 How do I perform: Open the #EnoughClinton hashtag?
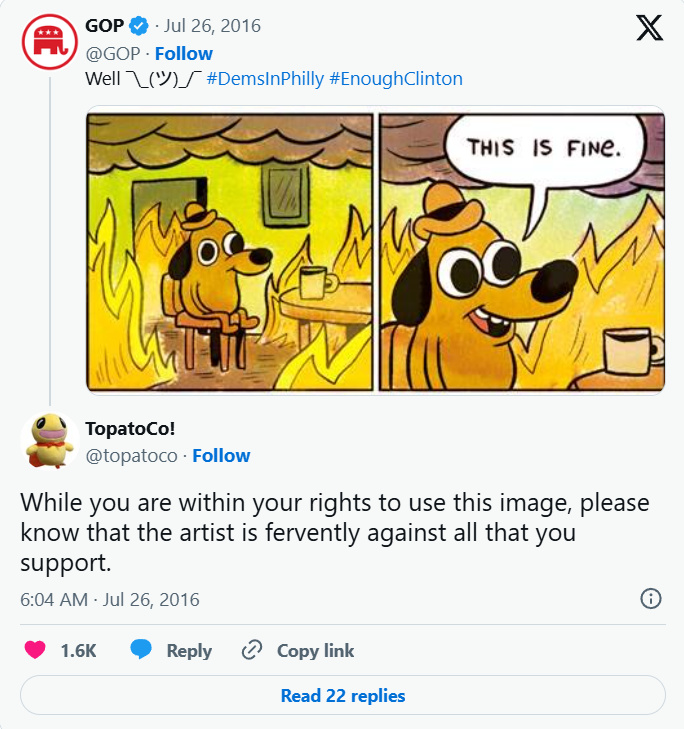[x=395, y=79]
